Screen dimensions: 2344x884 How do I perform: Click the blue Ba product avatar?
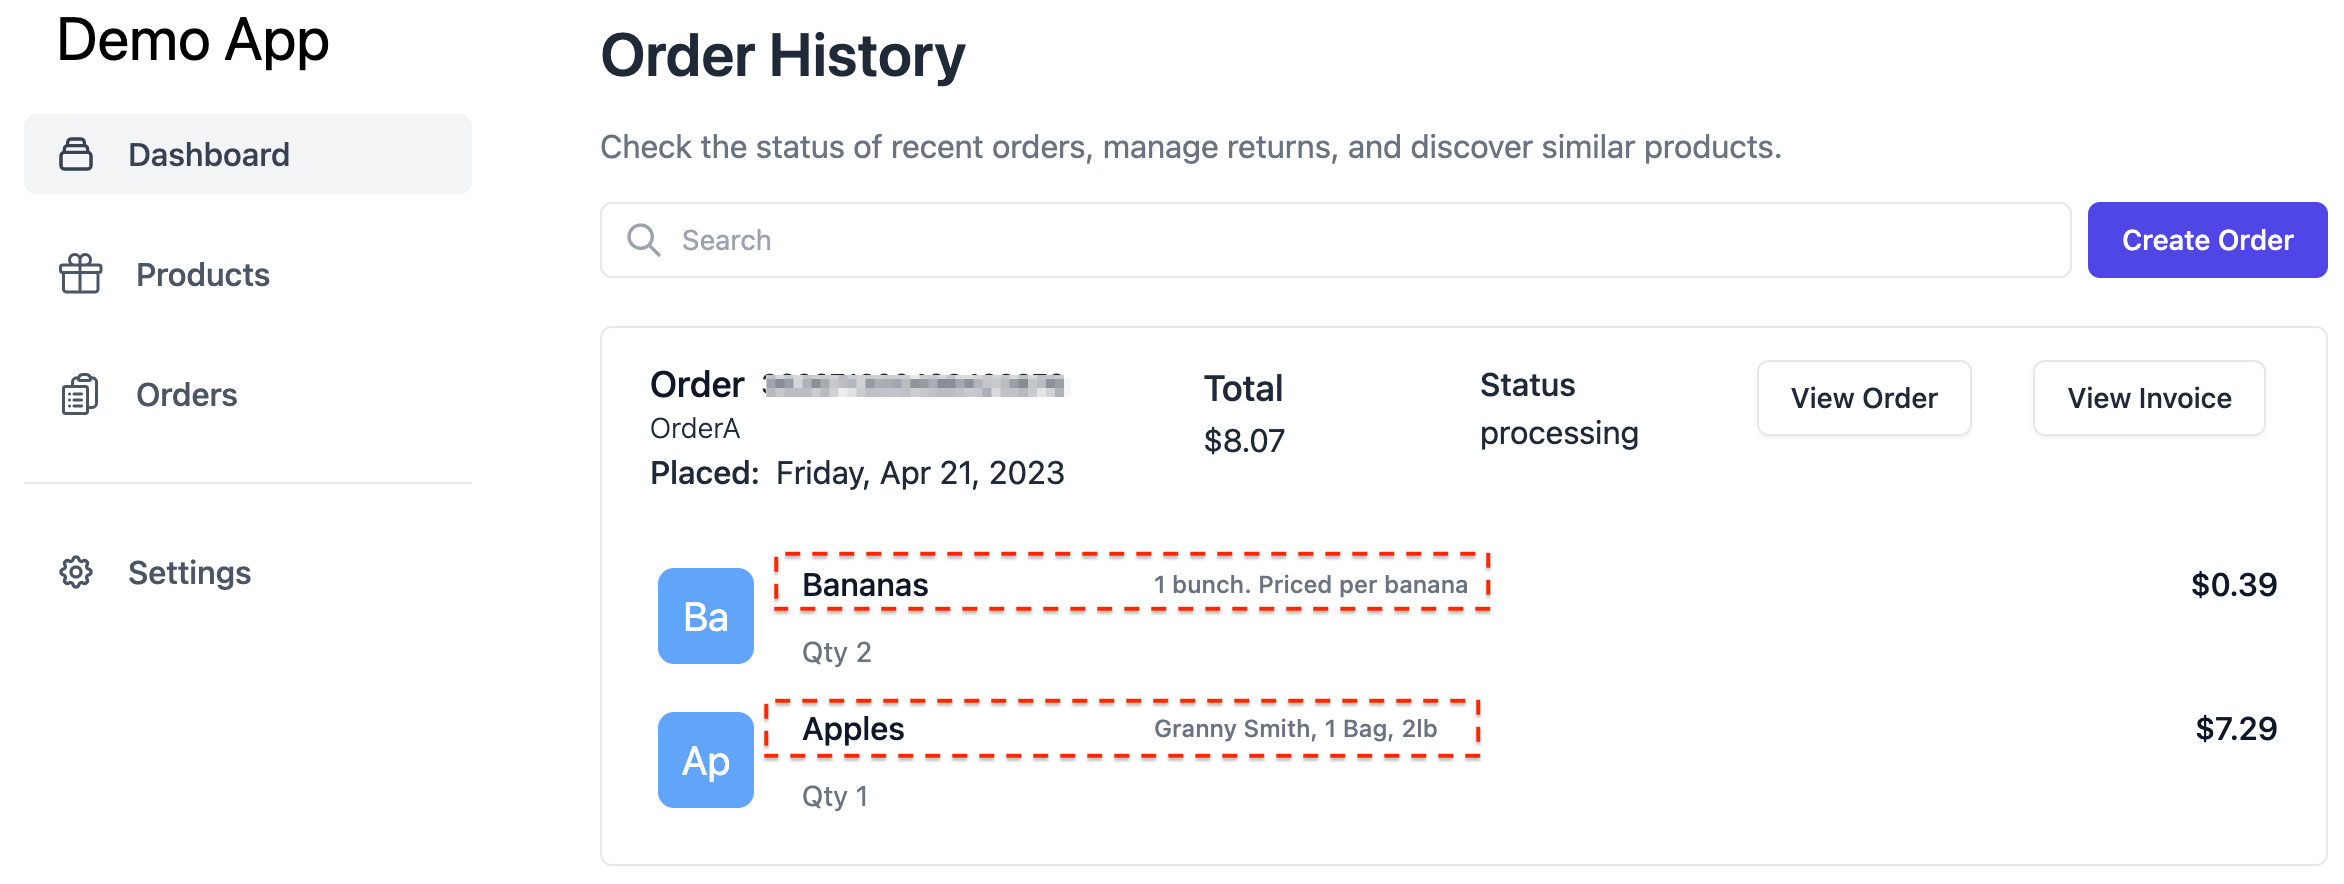point(706,616)
